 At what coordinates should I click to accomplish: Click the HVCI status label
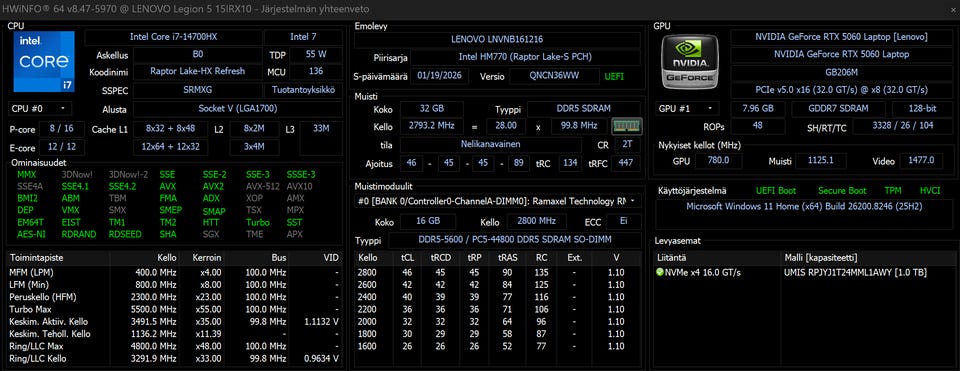(x=929, y=191)
